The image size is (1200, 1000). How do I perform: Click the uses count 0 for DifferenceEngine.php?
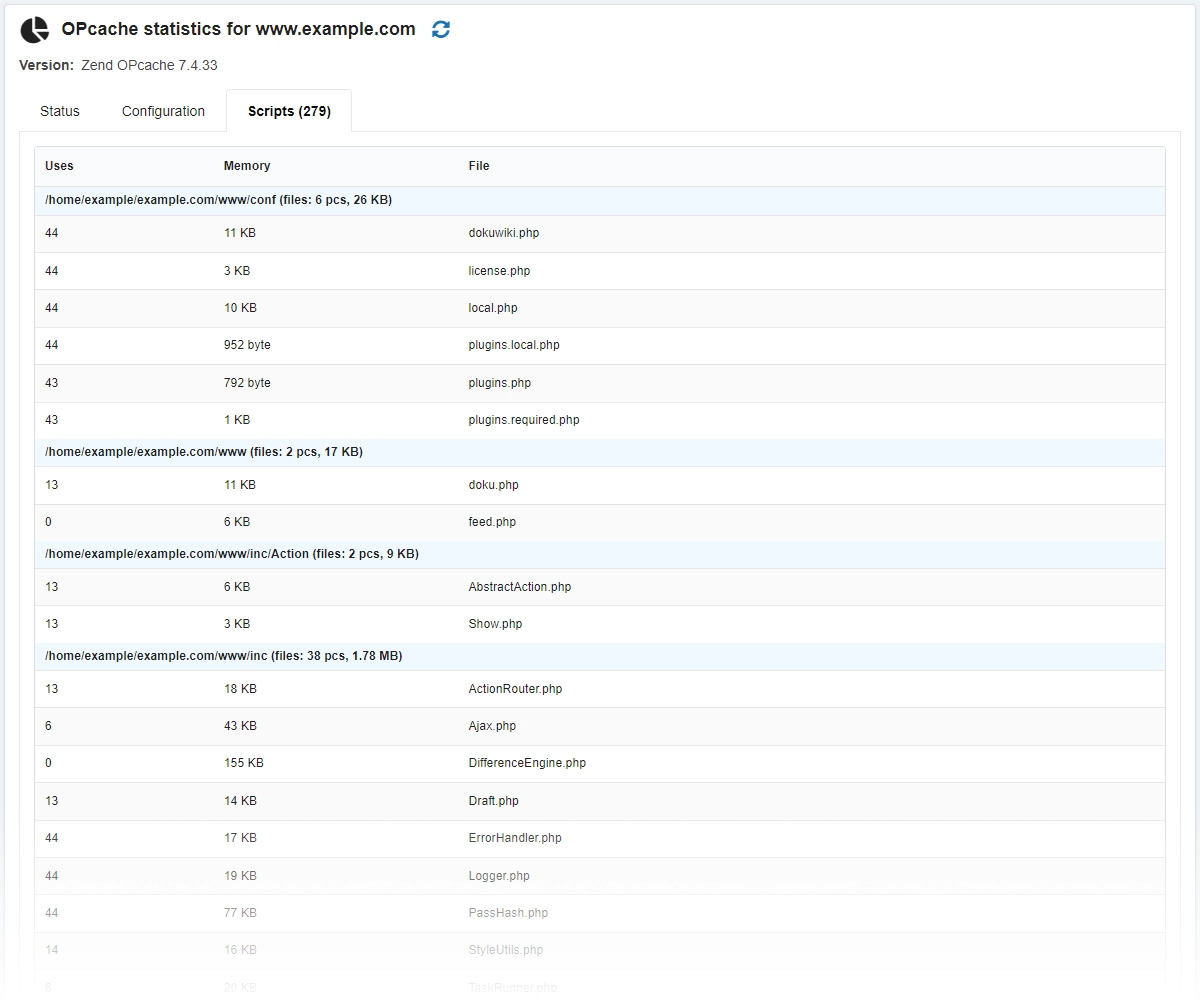pyautogui.click(x=49, y=763)
